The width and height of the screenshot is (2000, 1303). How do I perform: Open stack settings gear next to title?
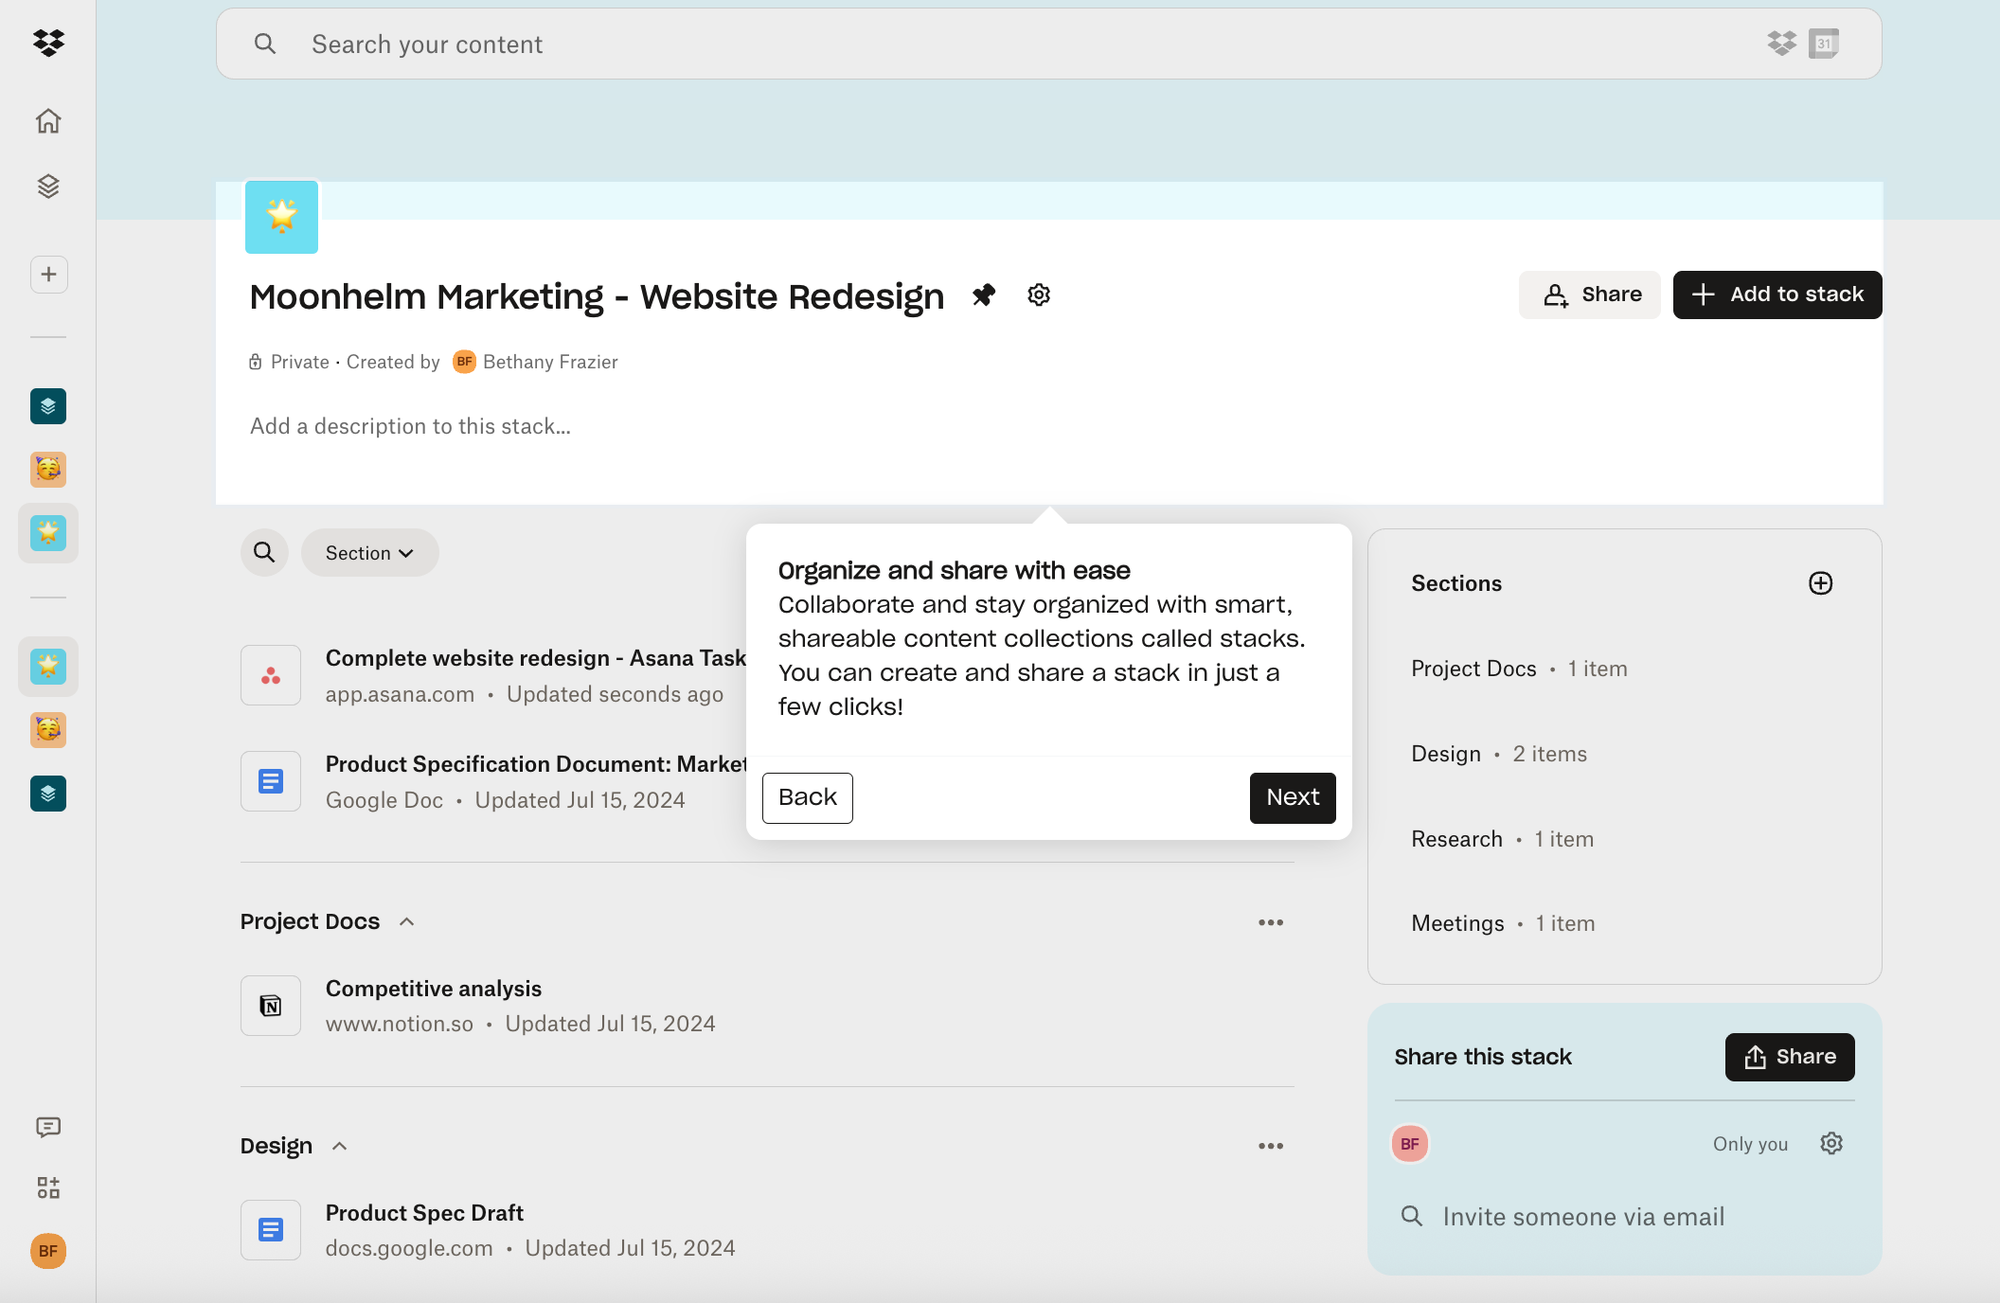click(1039, 295)
